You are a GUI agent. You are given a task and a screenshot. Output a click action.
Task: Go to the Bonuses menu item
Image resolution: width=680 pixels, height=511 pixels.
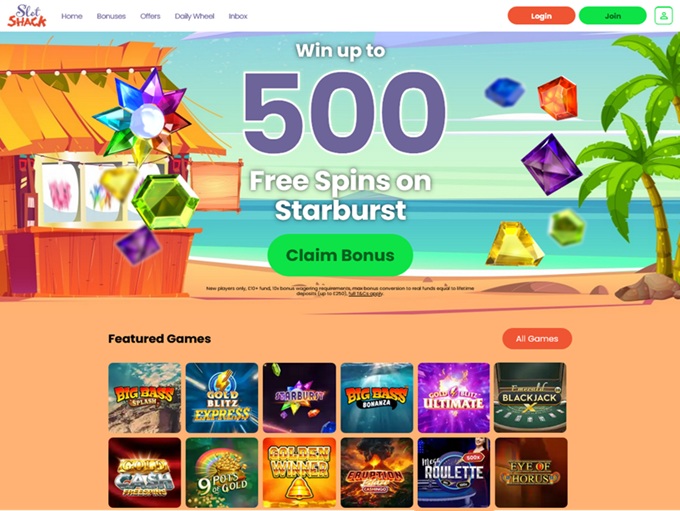[111, 16]
